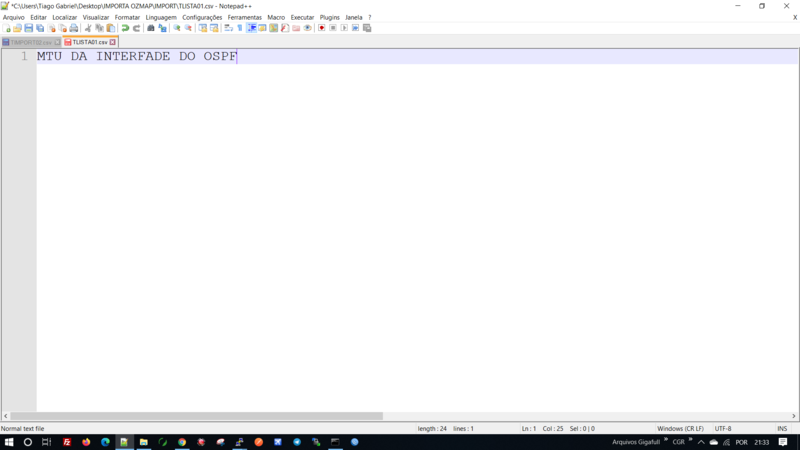
Task: Click the user-defined language icon
Action: [262, 28]
